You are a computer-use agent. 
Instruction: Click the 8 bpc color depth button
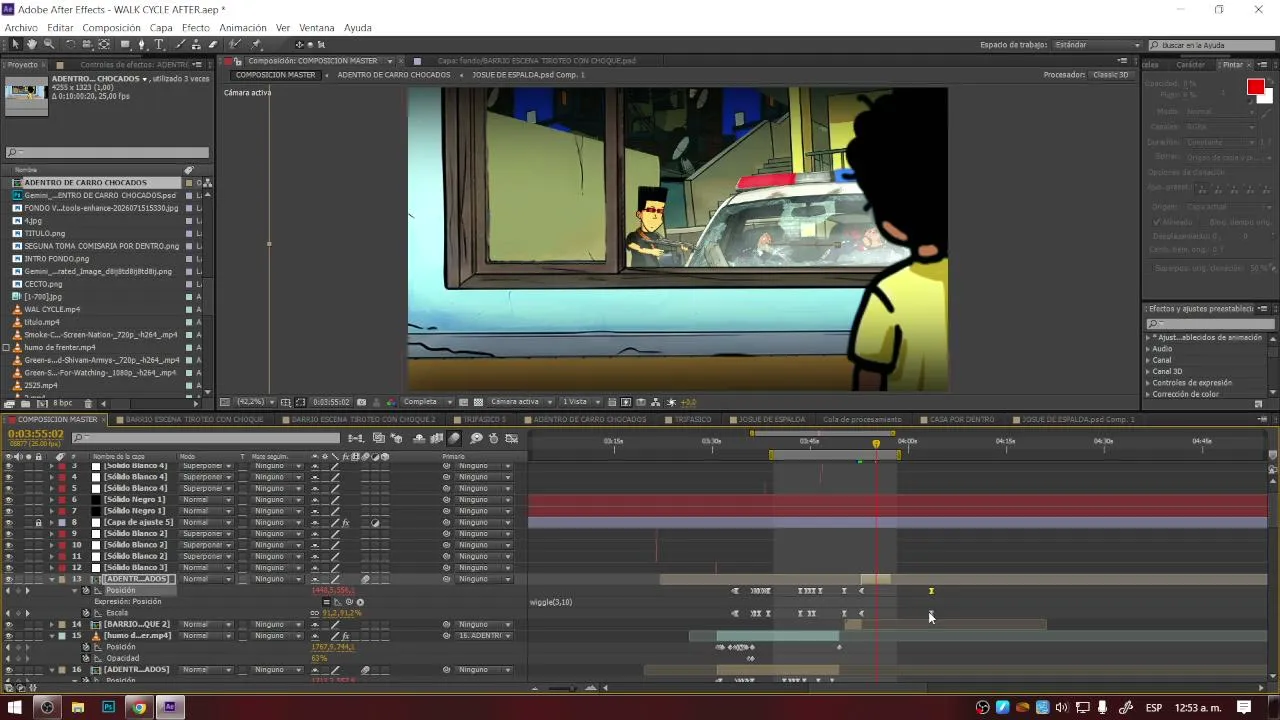62,403
